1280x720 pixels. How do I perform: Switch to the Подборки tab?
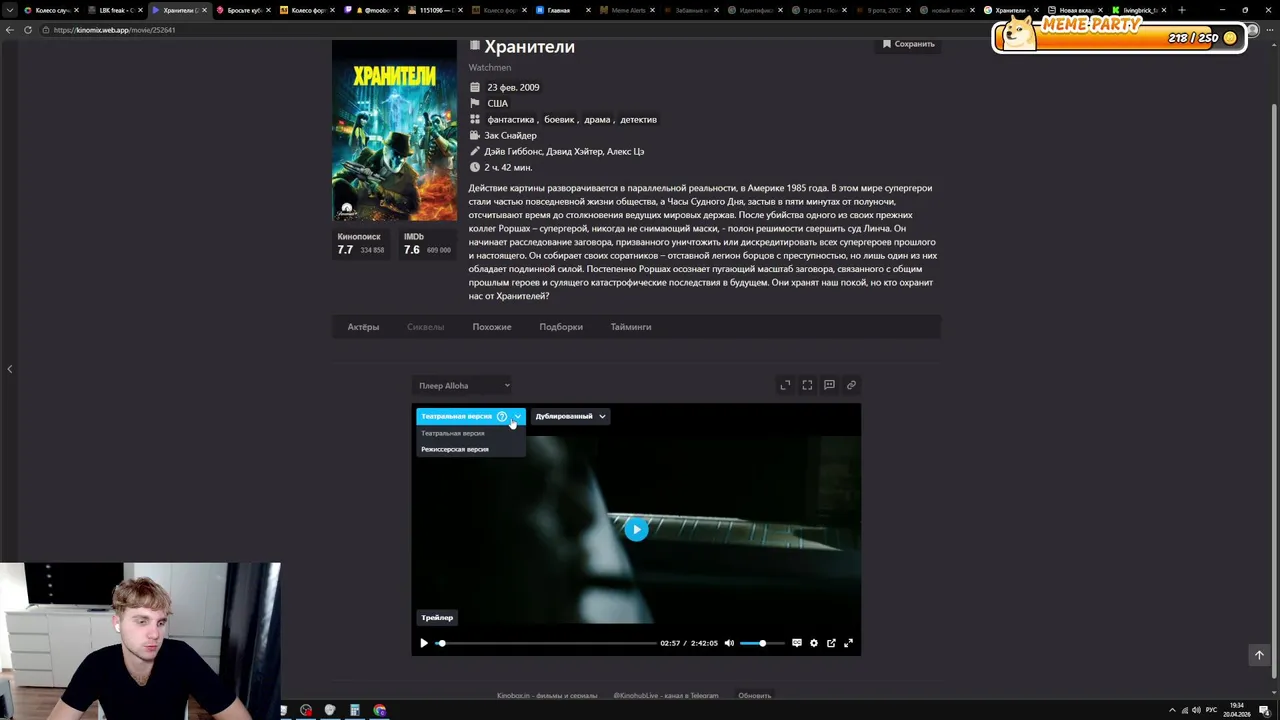pyautogui.click(x=561, y=327)
